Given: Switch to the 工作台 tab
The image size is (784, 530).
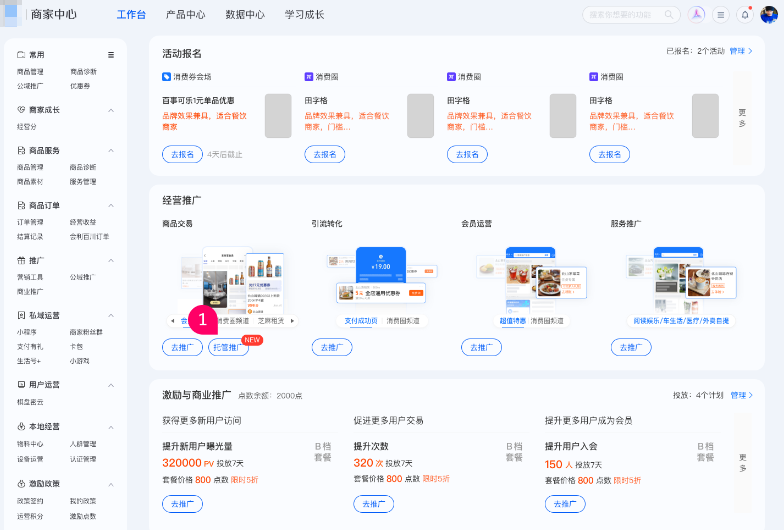Looking at the screenshot, I should click(131, 14).
